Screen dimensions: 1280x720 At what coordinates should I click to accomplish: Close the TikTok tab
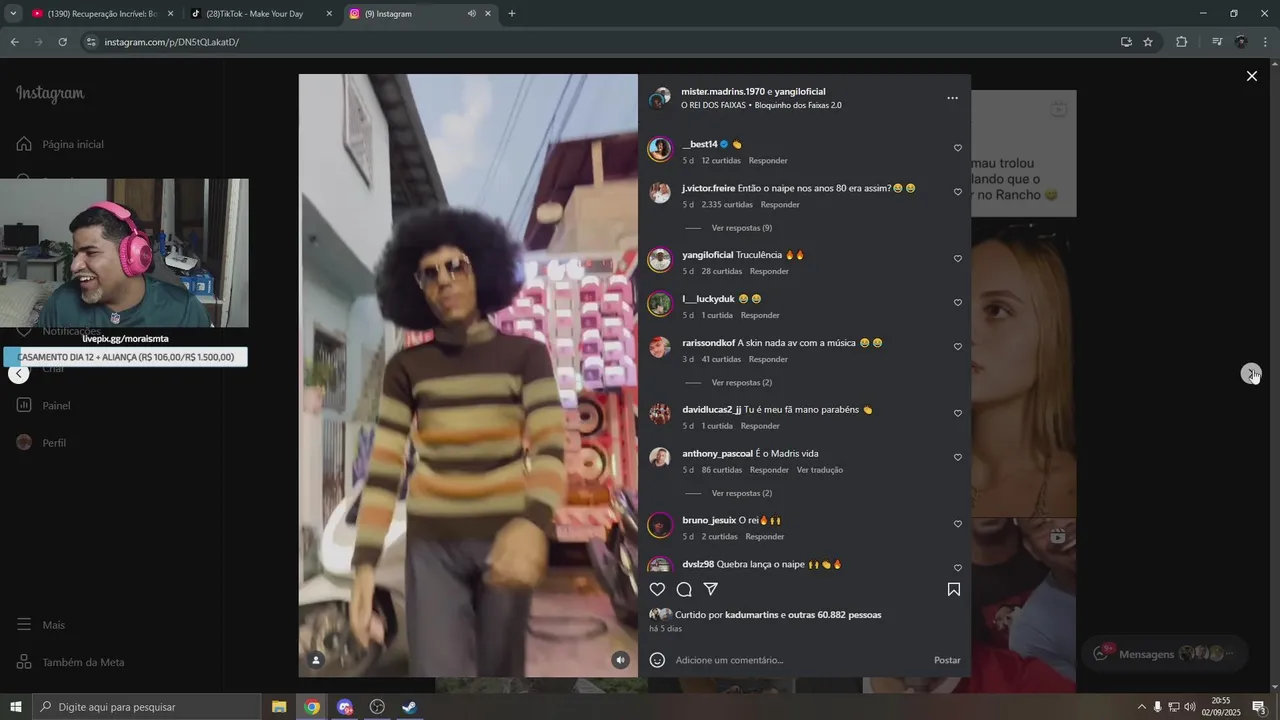tap(329, 14)
